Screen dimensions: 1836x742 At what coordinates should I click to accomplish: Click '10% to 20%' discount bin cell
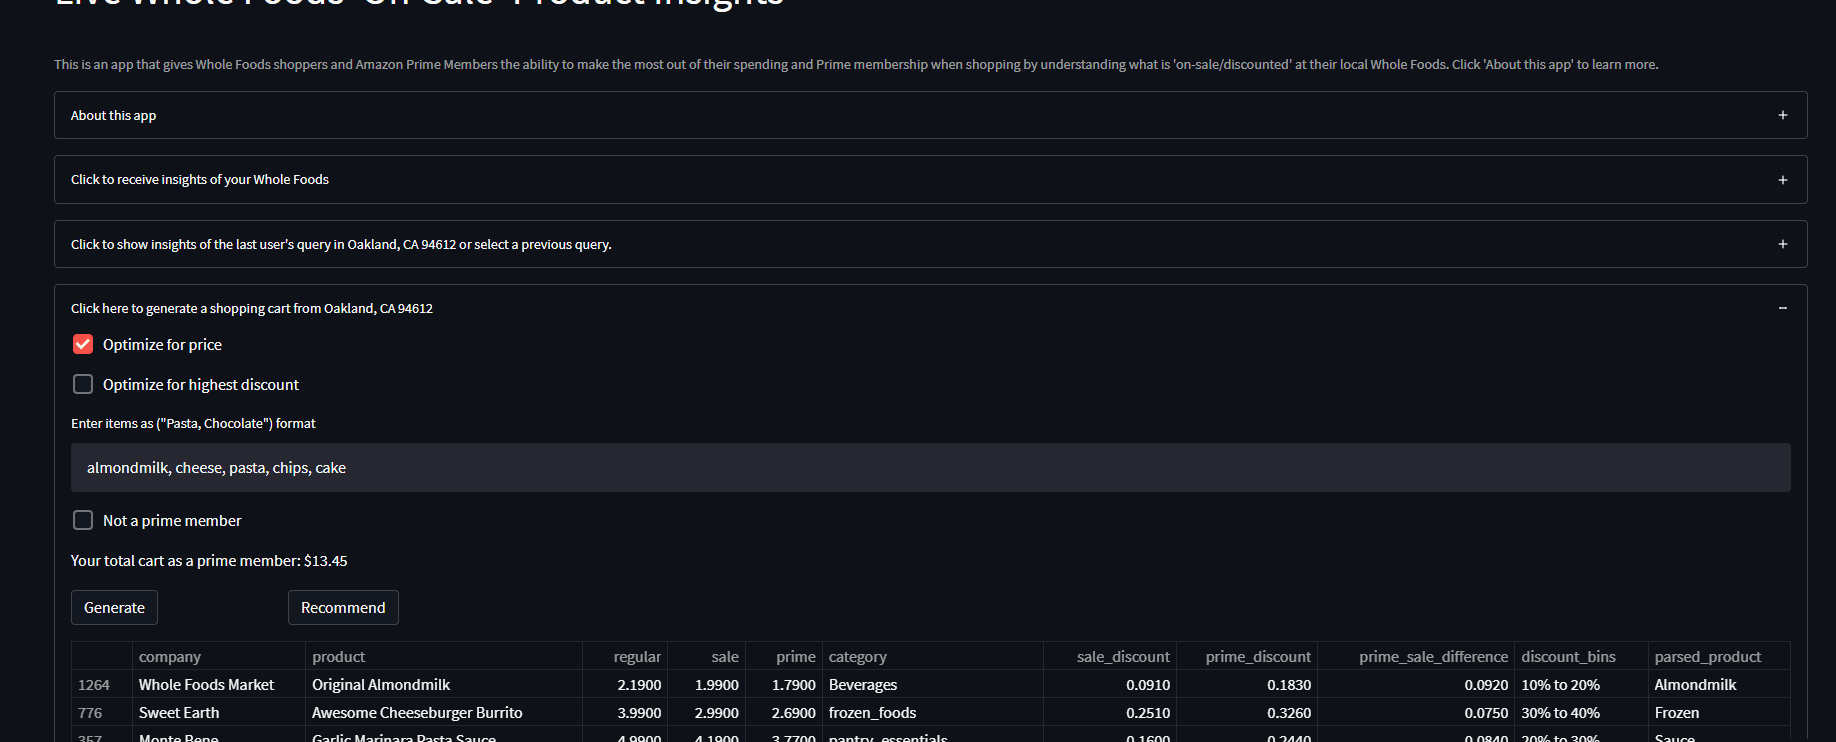[1581, 685]
